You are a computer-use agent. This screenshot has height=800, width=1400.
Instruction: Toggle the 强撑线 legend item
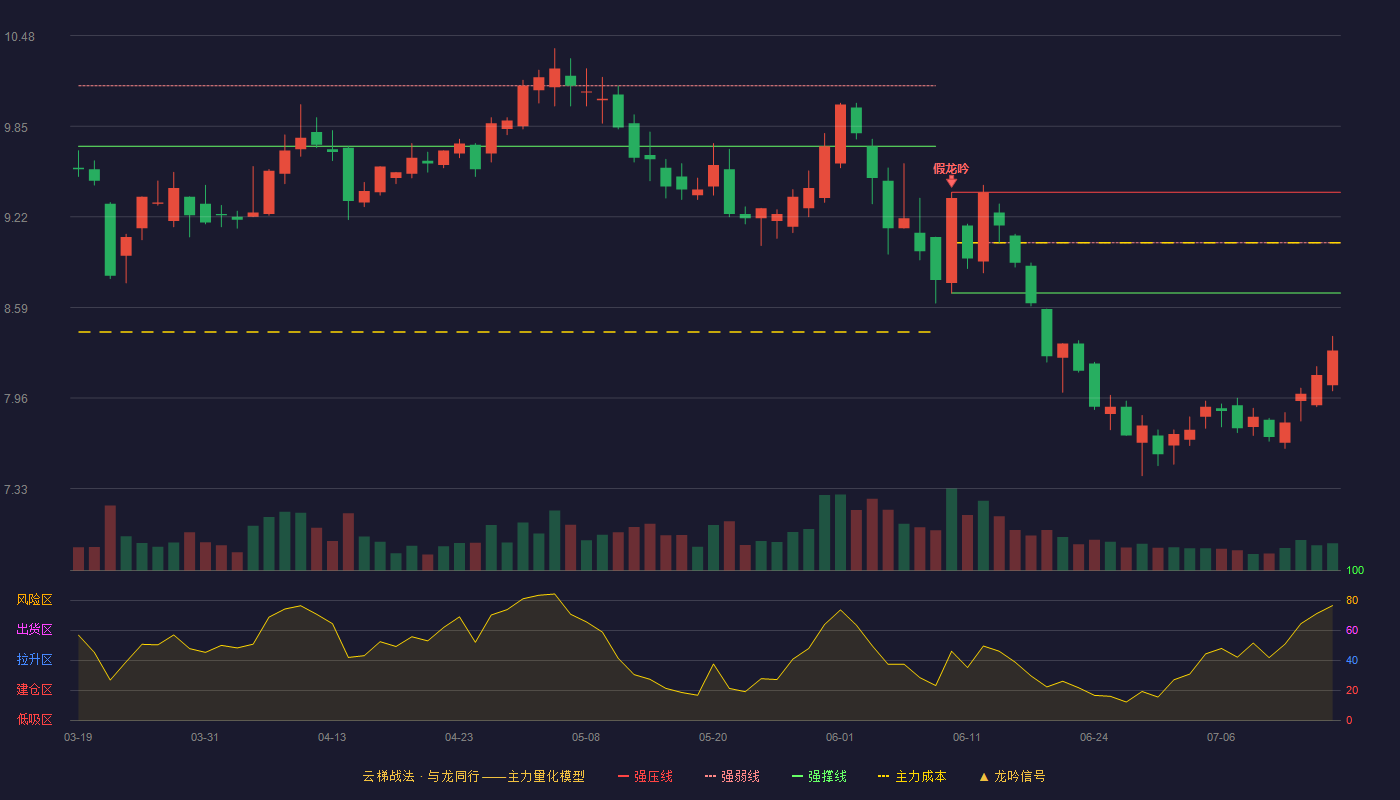(x=819, y=776)
